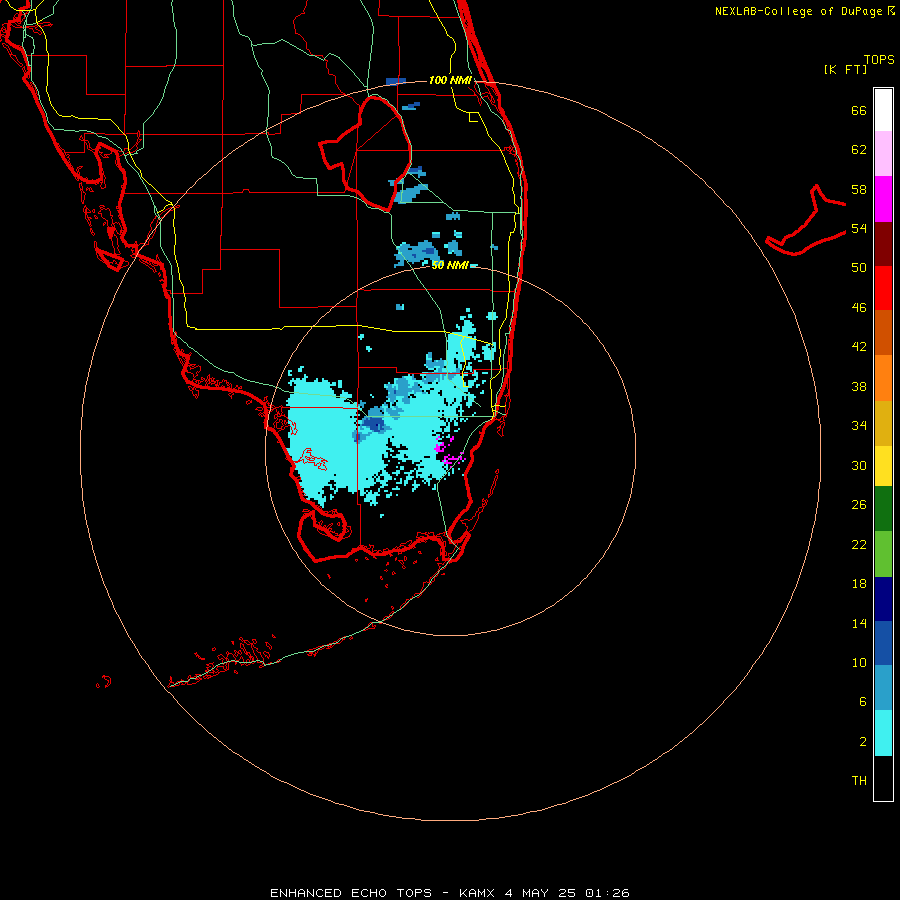Pick the cyan color scale swatch
The image size is (900, 900).
[x=883, y=733]
